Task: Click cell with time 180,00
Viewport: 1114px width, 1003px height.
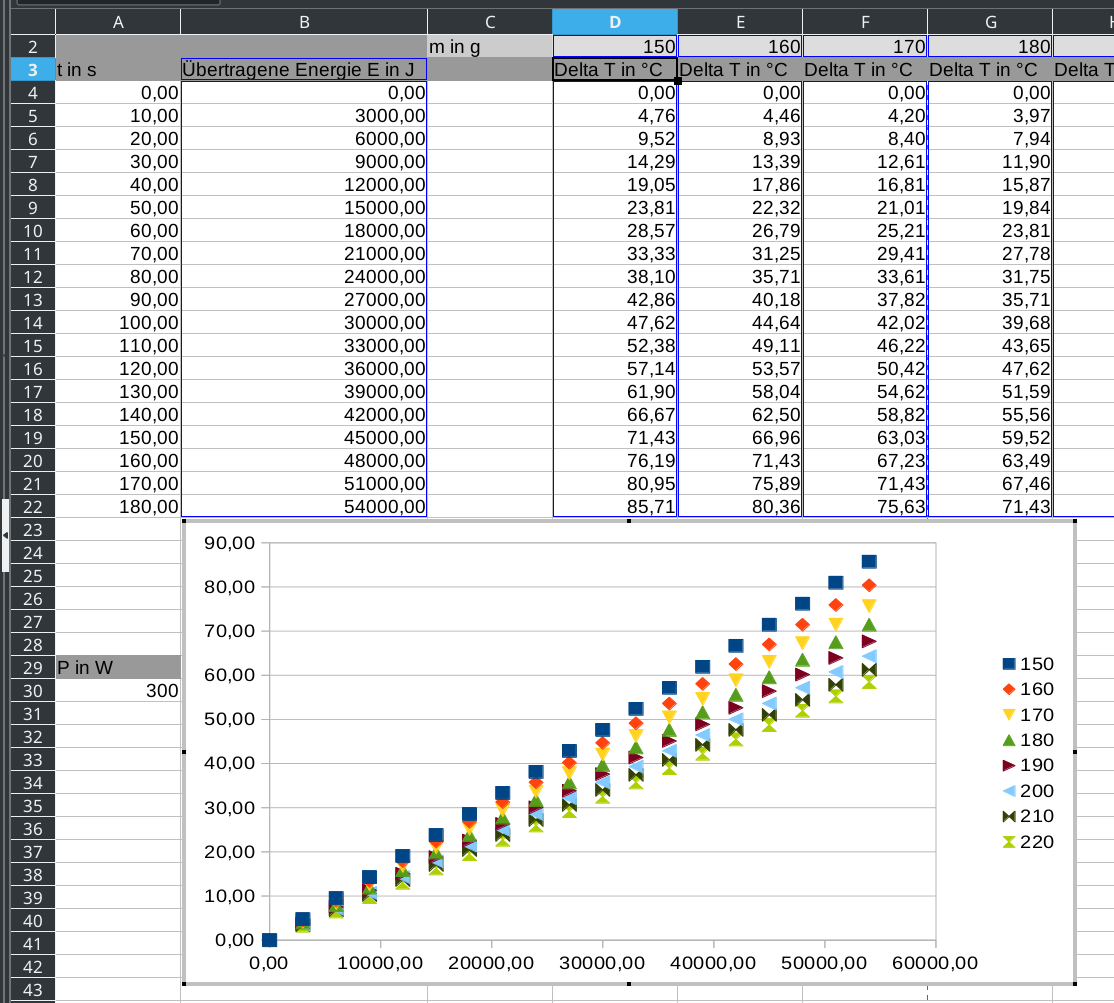Action: pos(118,507)
